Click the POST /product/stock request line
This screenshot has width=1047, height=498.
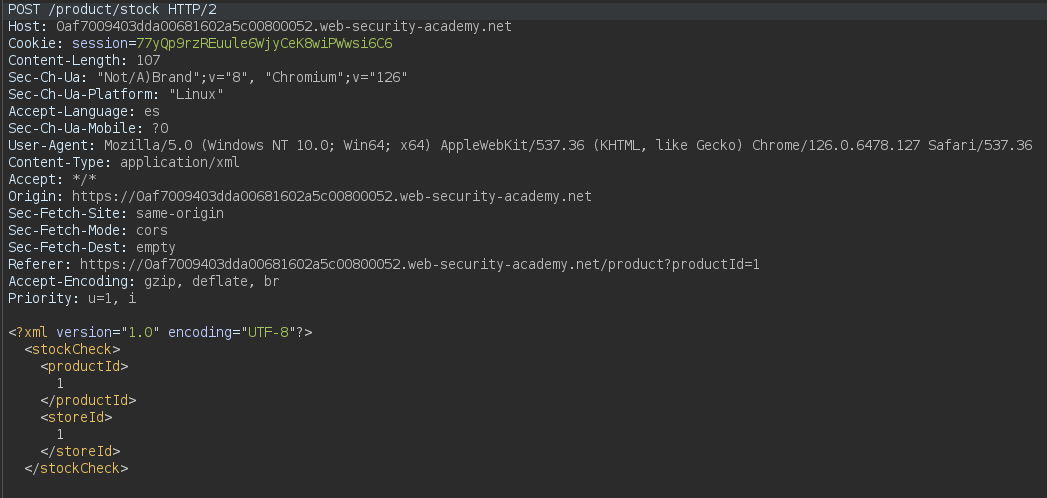tap(112, 10)
